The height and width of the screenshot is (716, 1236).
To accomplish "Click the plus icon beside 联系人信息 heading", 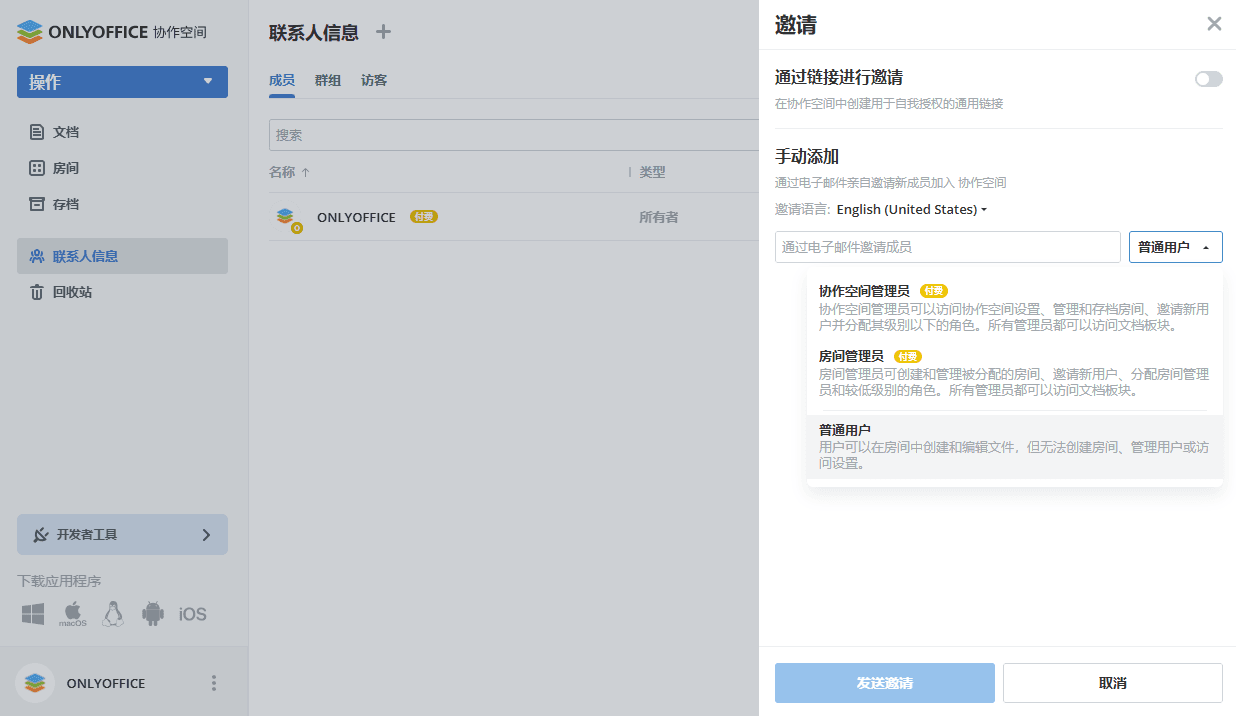I will click(383, 32).
